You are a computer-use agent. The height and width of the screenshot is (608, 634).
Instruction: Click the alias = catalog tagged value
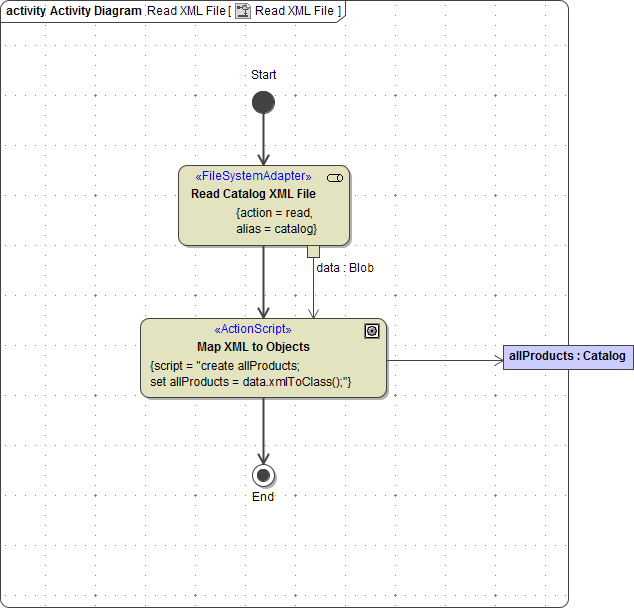(x=276, y=229)
